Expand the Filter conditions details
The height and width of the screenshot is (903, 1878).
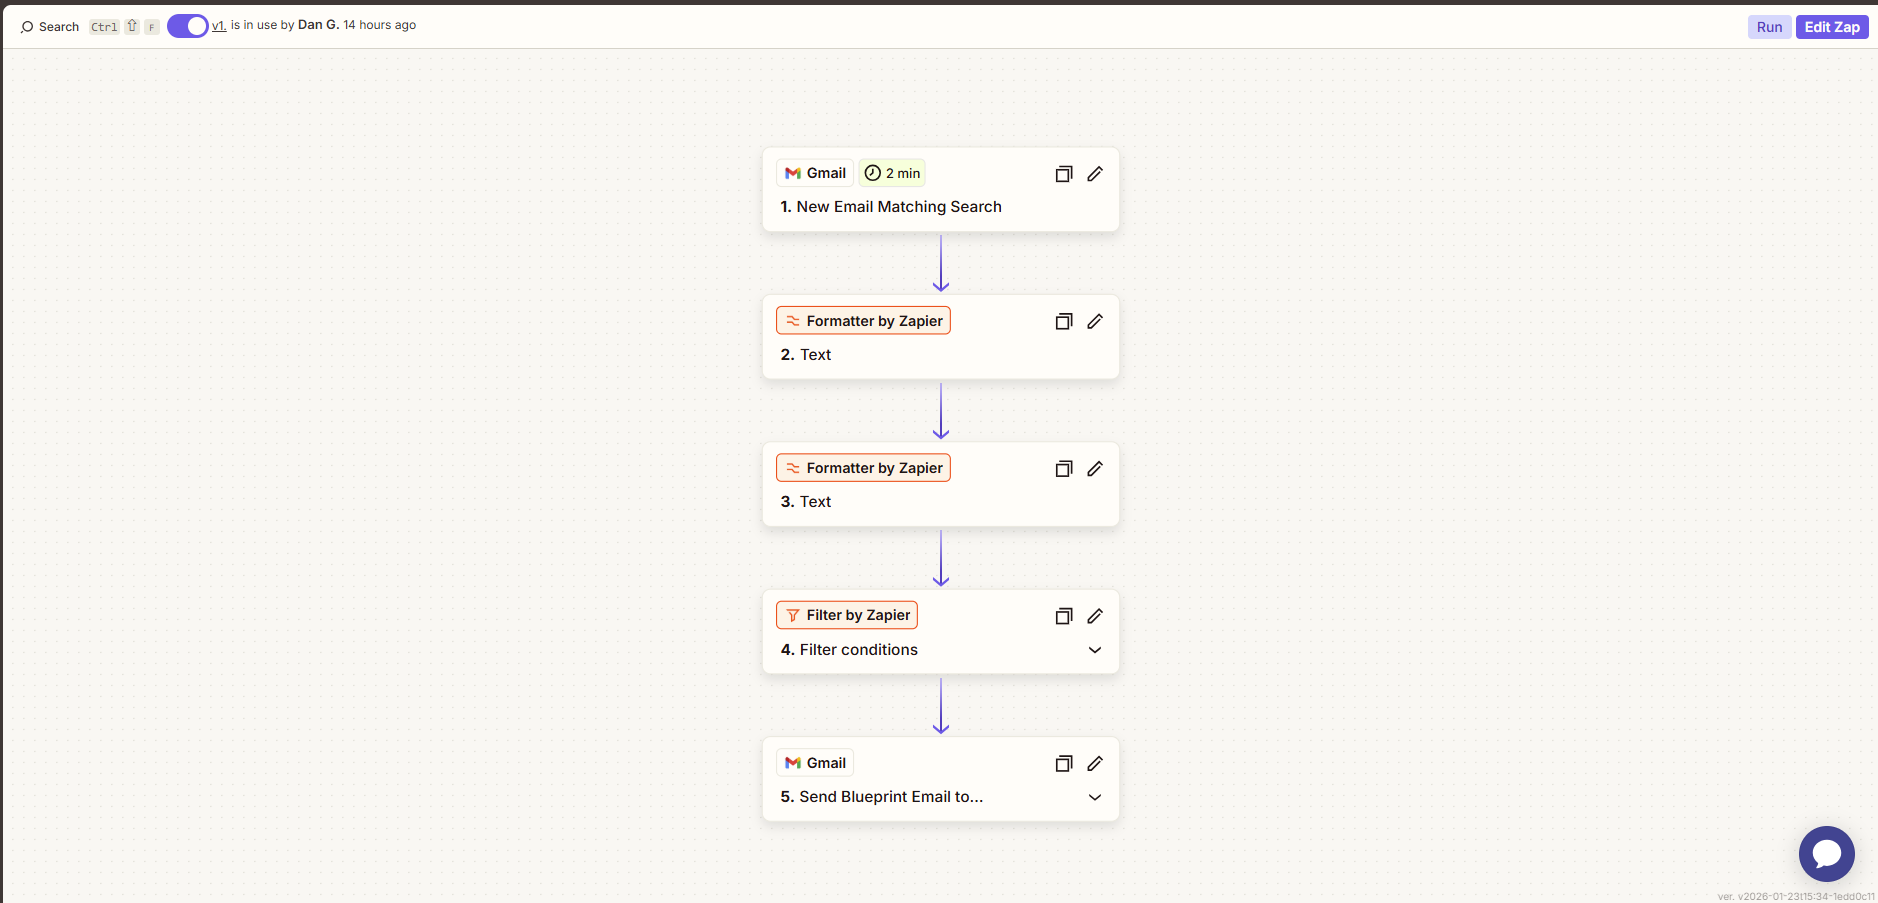[x=1095, y=650]
